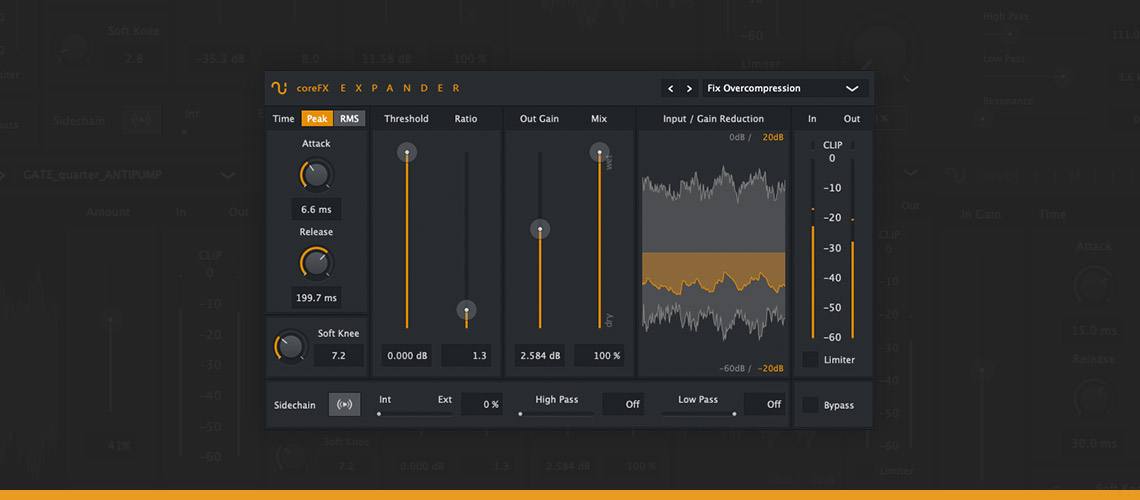Click the Low Pass Off value field

pyautogui.click(x=765, y=404)
